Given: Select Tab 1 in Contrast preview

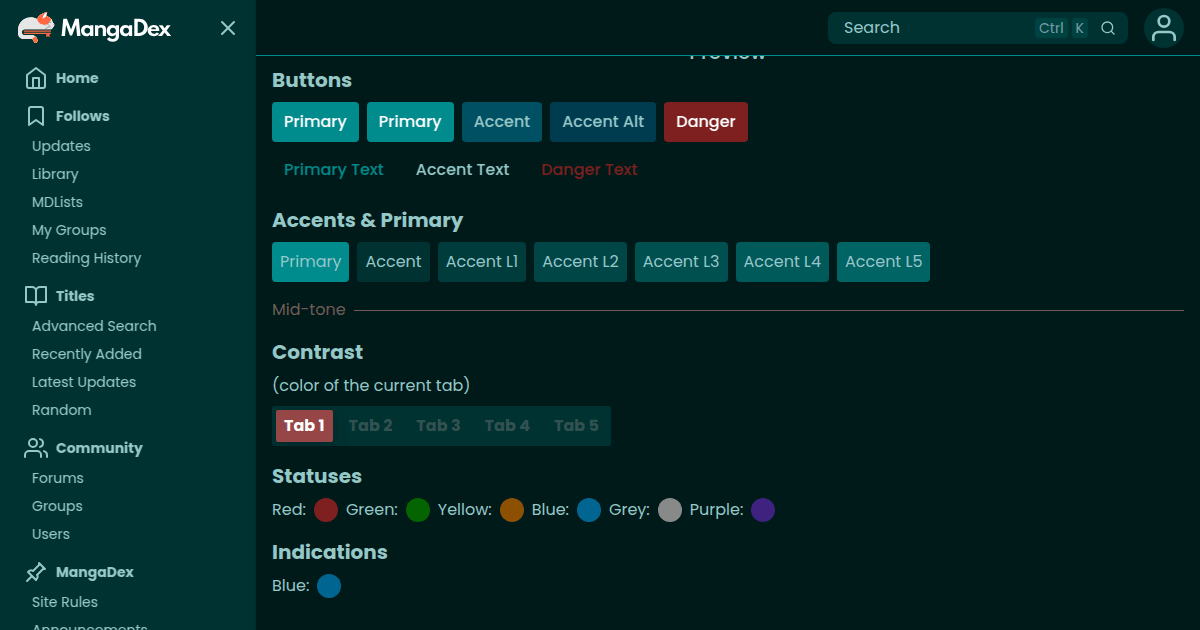Looking at the screenshot, I should tap(304, 426).
